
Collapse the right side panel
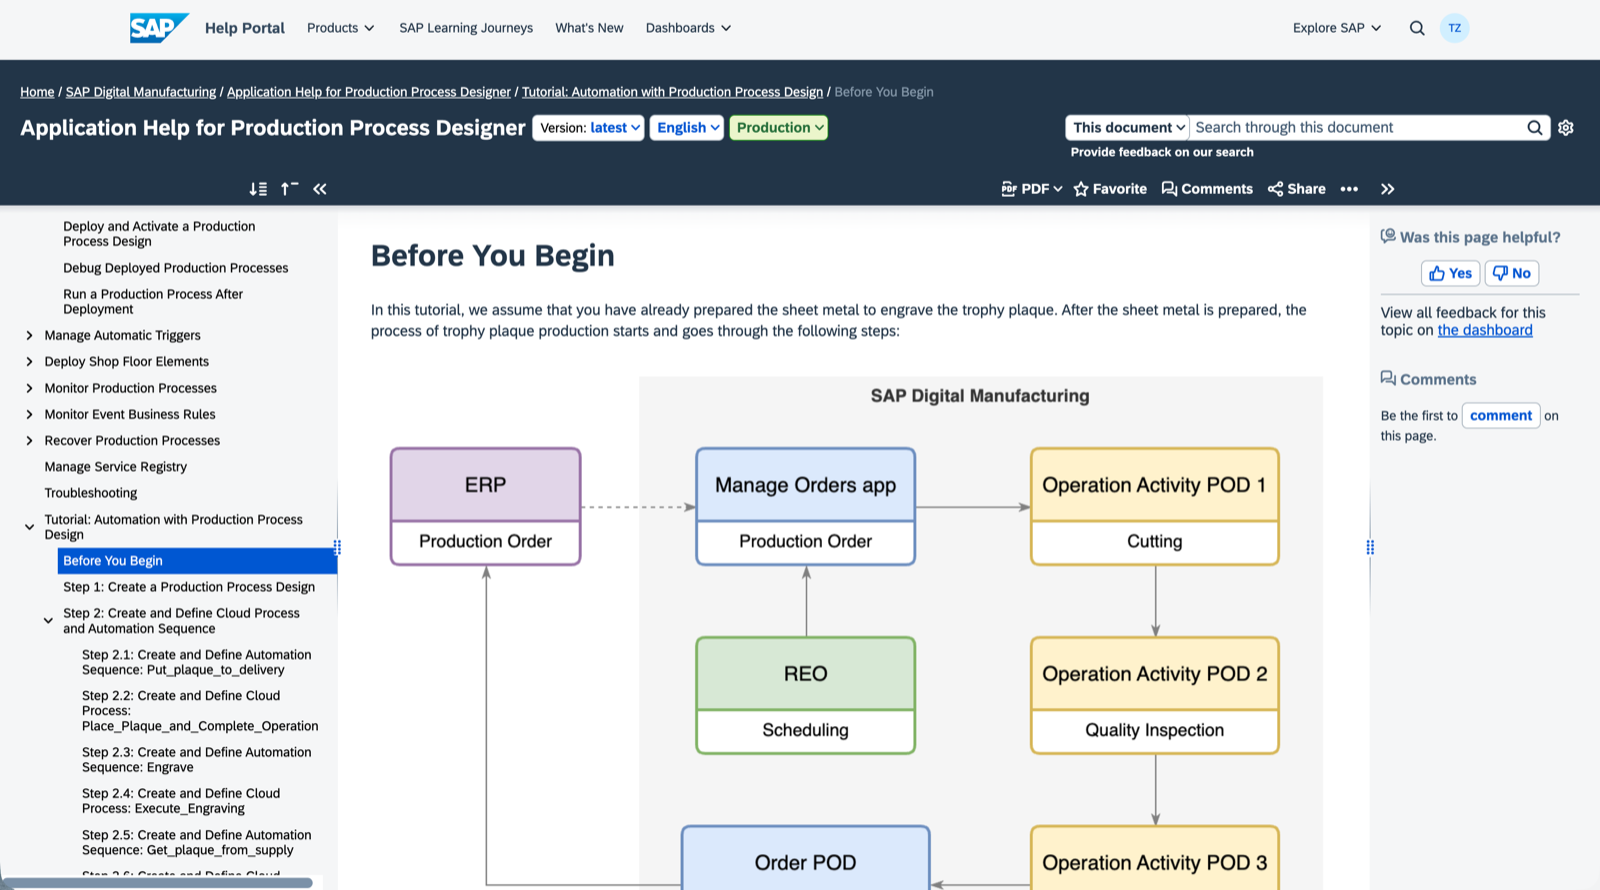1388,189
